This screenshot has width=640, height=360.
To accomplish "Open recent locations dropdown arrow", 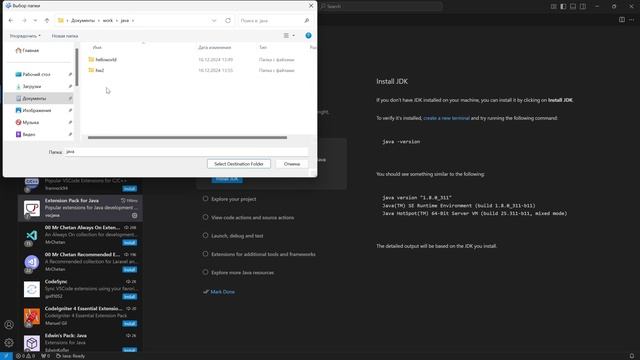I will point(35,20).
